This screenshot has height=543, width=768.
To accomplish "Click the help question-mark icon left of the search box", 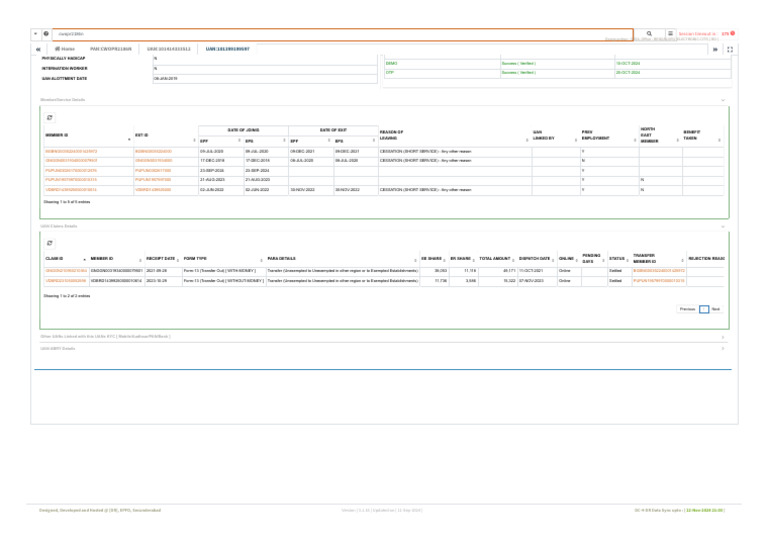I will (46, 34).
